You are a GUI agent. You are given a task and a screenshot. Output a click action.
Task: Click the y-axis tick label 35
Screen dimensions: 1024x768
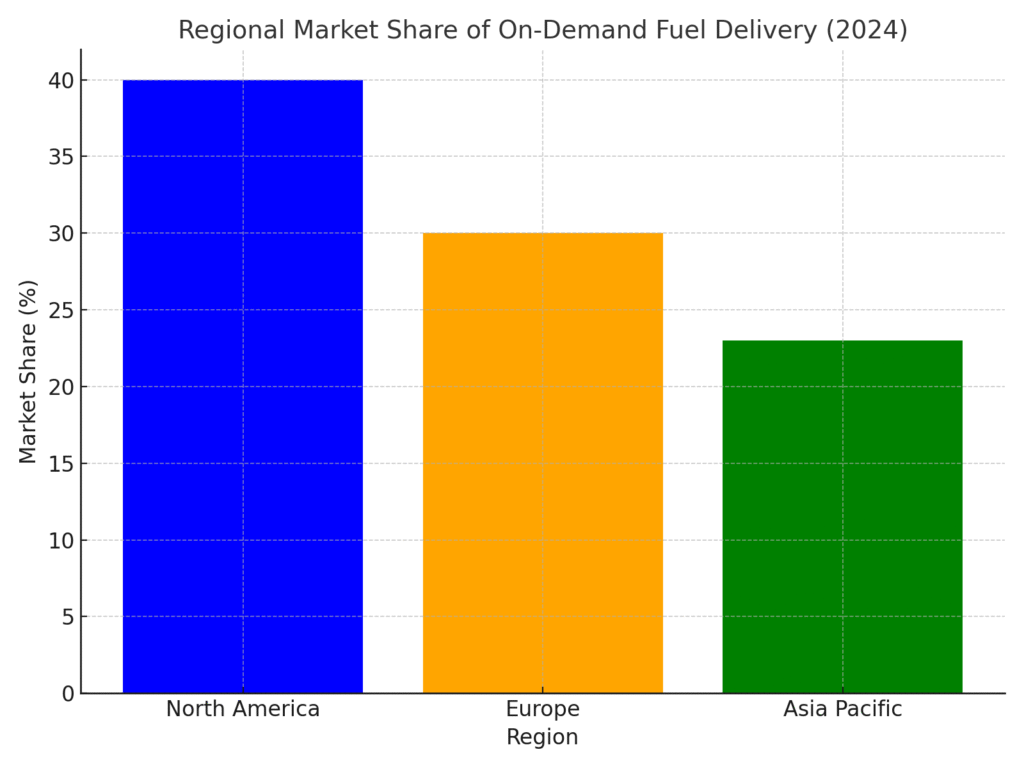coord(62,157)
